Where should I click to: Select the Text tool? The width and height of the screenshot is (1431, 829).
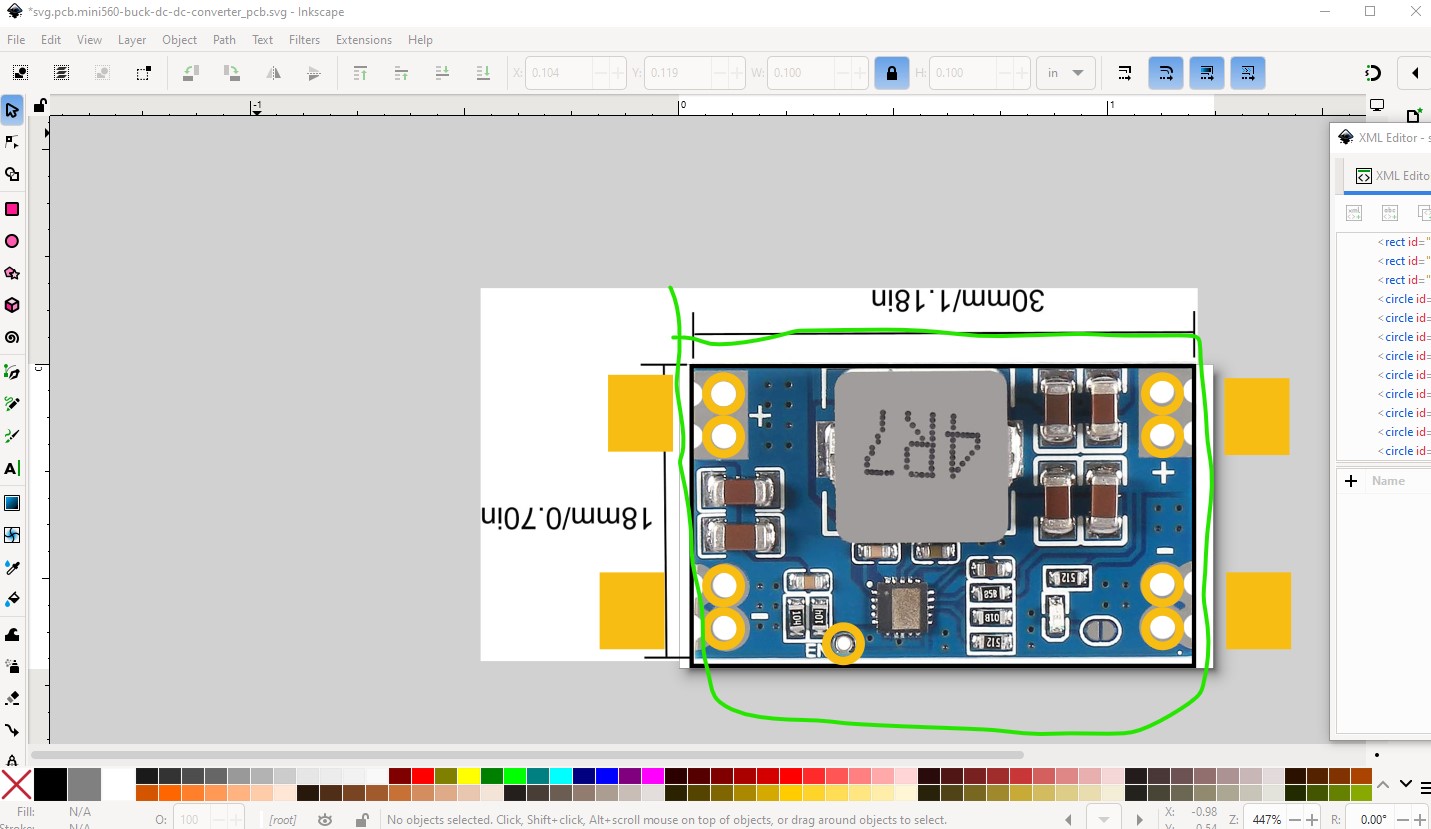coord(12,468)
